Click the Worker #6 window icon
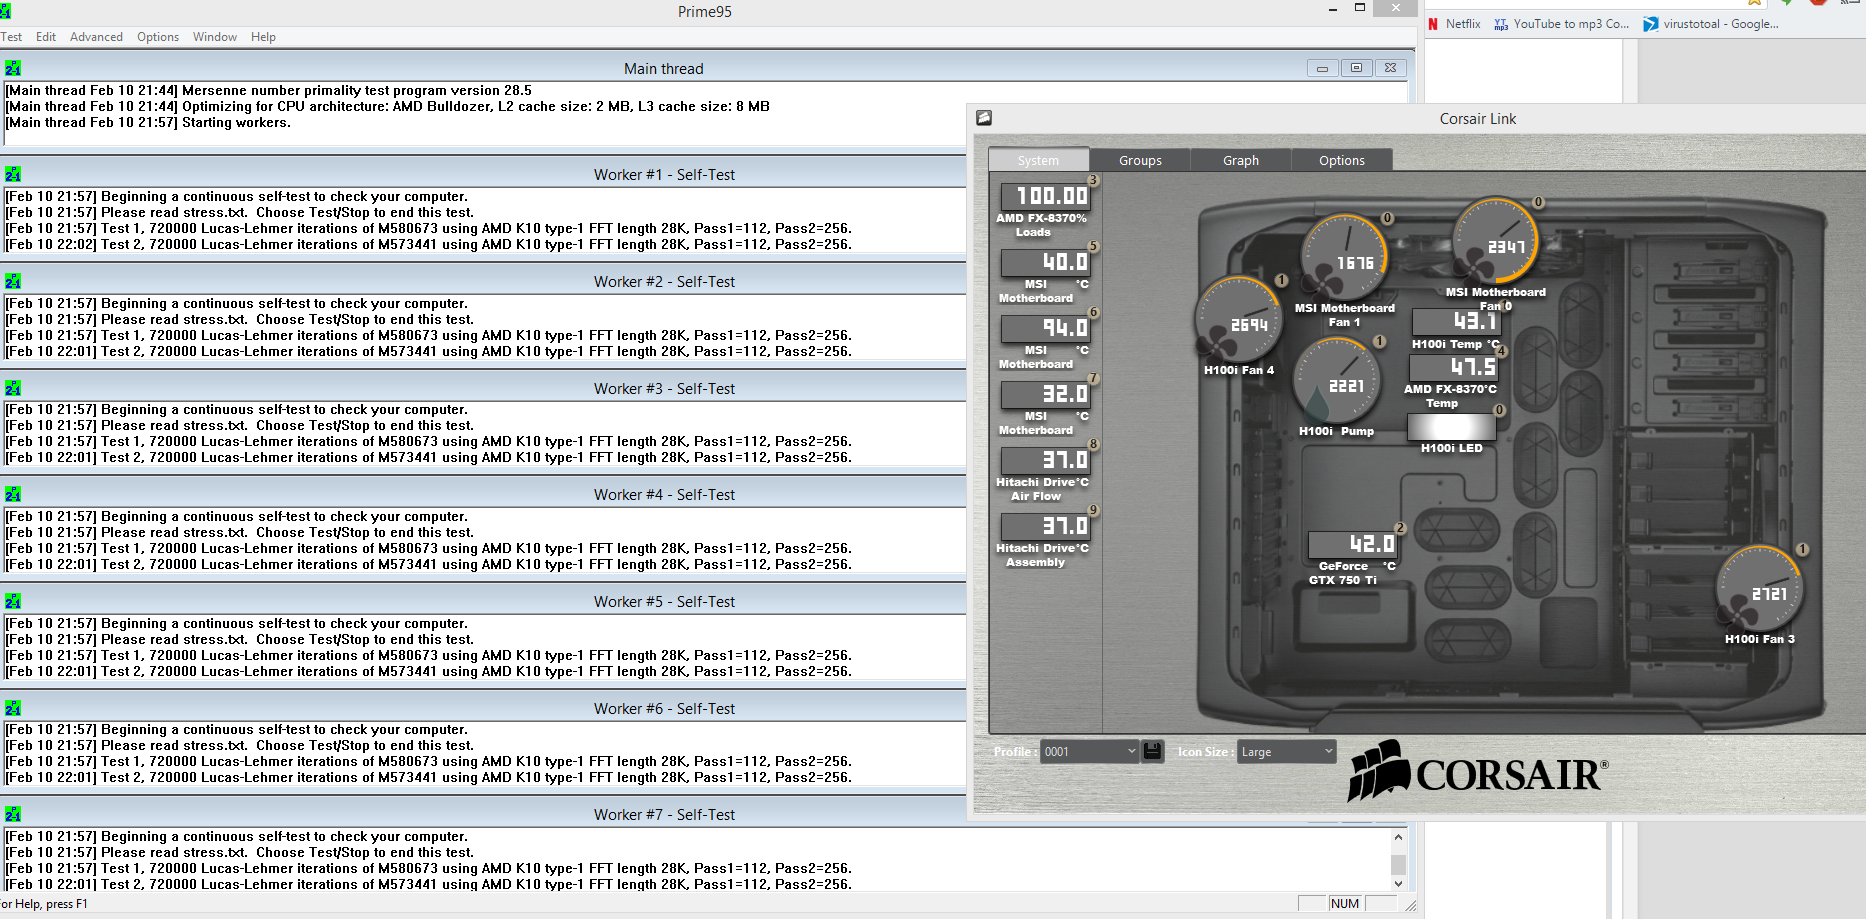 click(13, 708)
